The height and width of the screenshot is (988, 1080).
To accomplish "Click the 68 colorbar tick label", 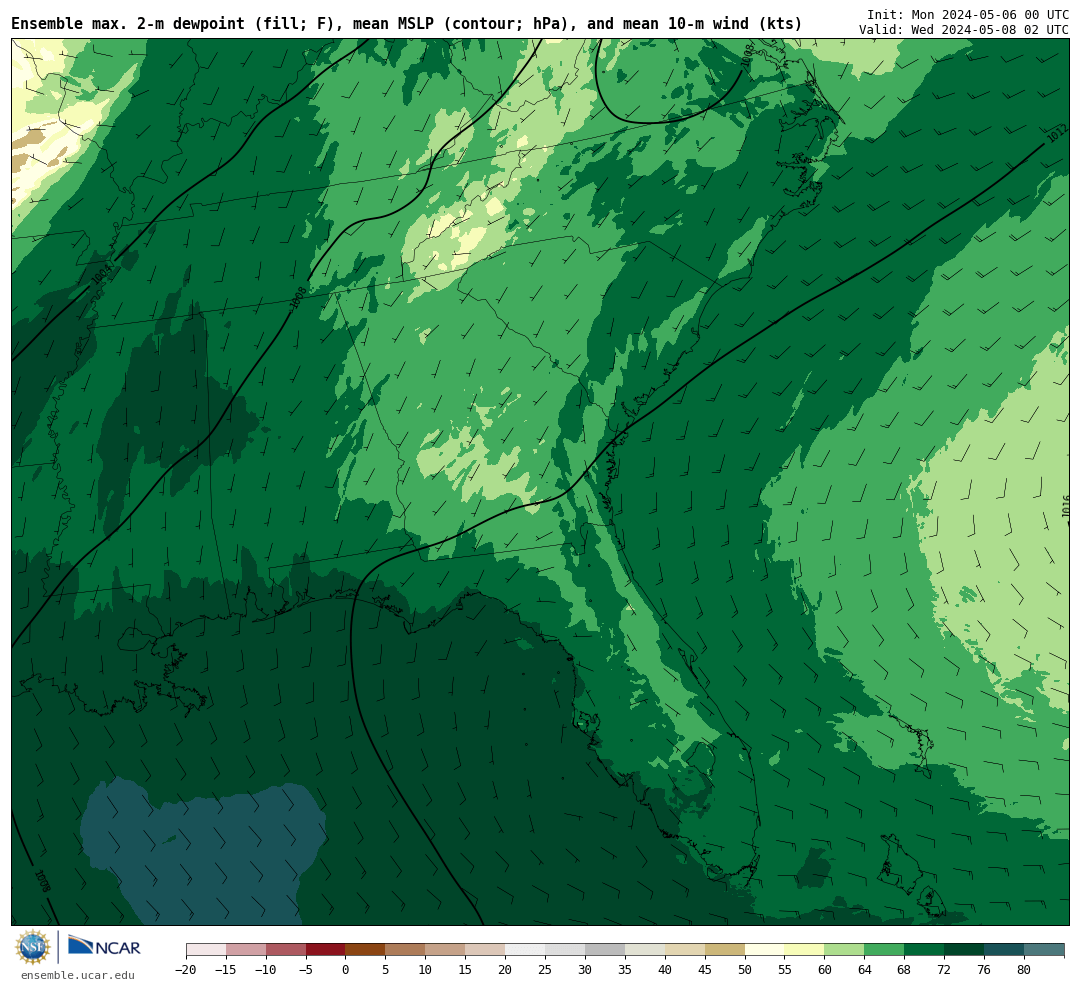I will point(904,970).
